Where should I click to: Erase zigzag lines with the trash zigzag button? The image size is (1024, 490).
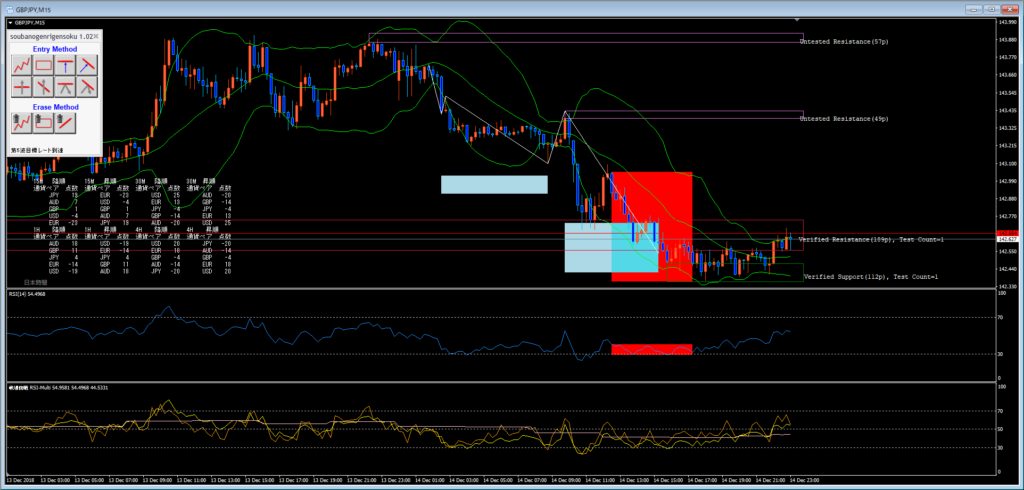pyautogui.click(x=22, y=122)
